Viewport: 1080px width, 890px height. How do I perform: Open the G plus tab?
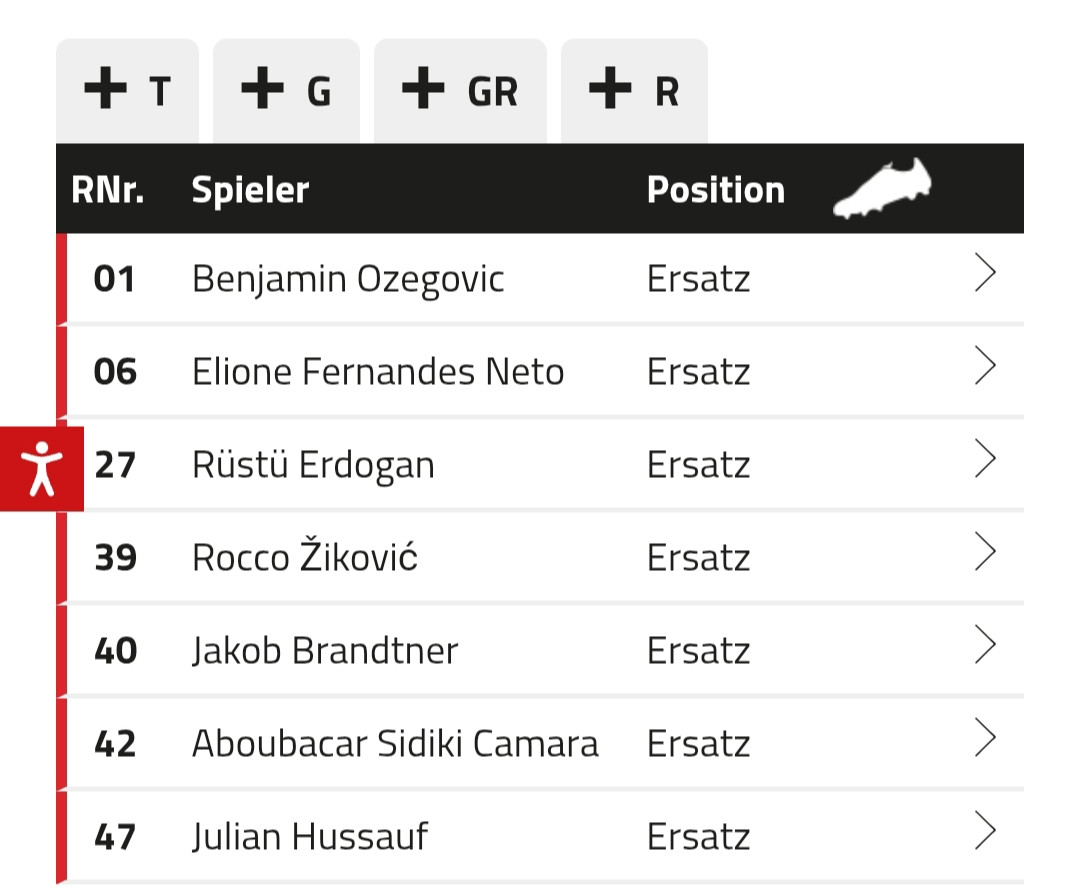point(286,91)
